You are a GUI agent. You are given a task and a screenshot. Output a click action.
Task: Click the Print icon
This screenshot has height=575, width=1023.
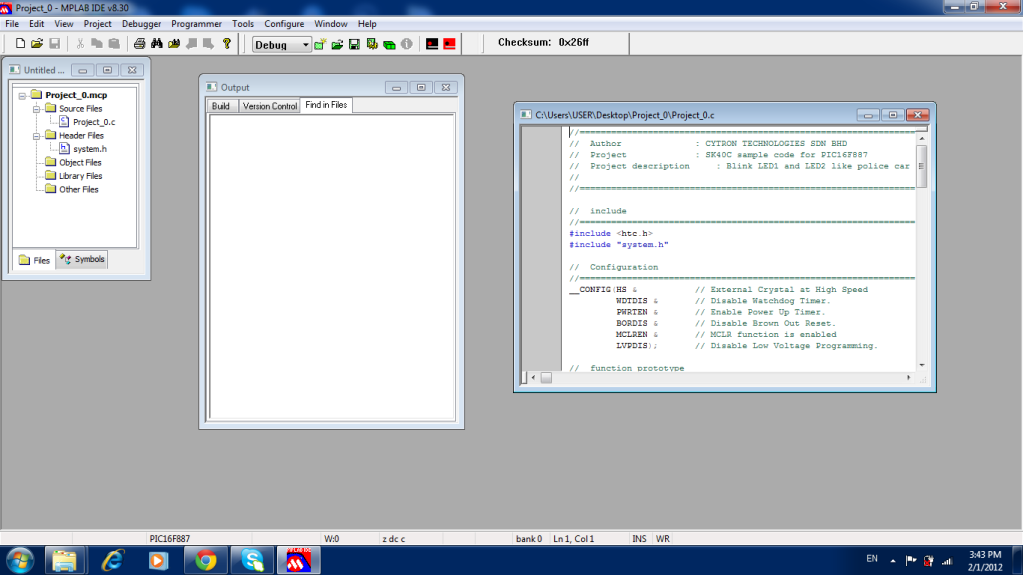click(x=139, y=44)
